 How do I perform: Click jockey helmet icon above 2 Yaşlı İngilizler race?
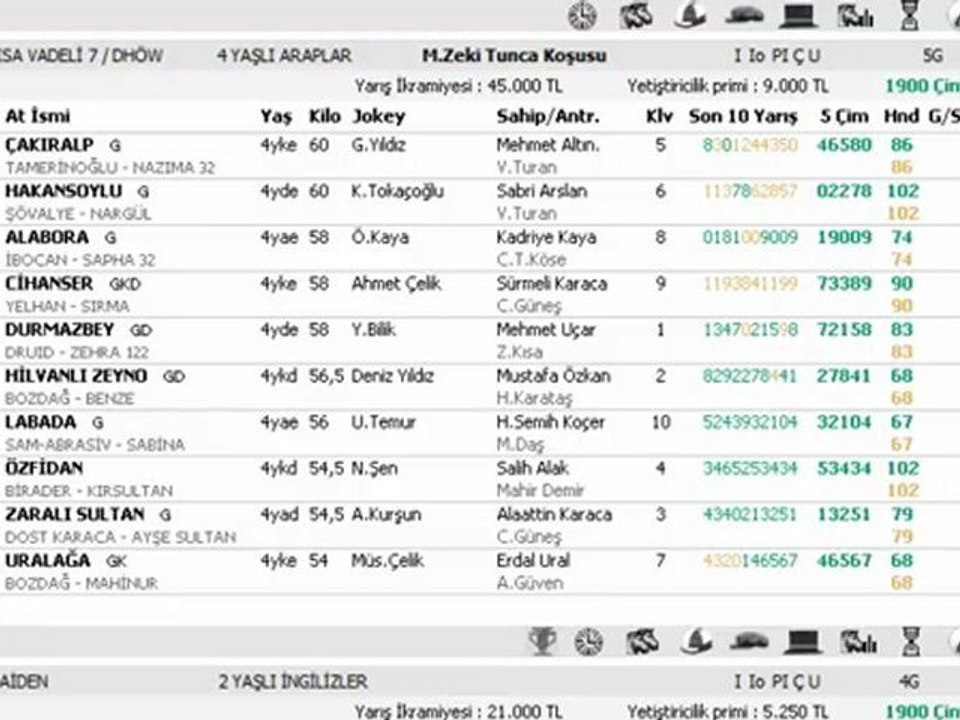tap(697, 642)
